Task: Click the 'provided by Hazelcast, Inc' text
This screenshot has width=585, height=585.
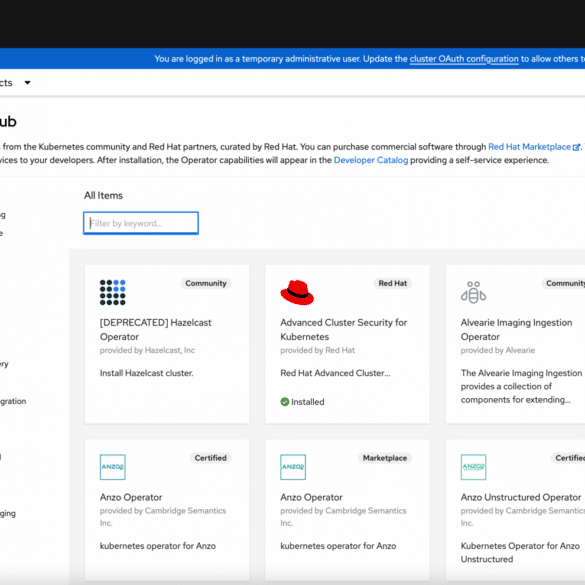Action: (x=147, y=350)
